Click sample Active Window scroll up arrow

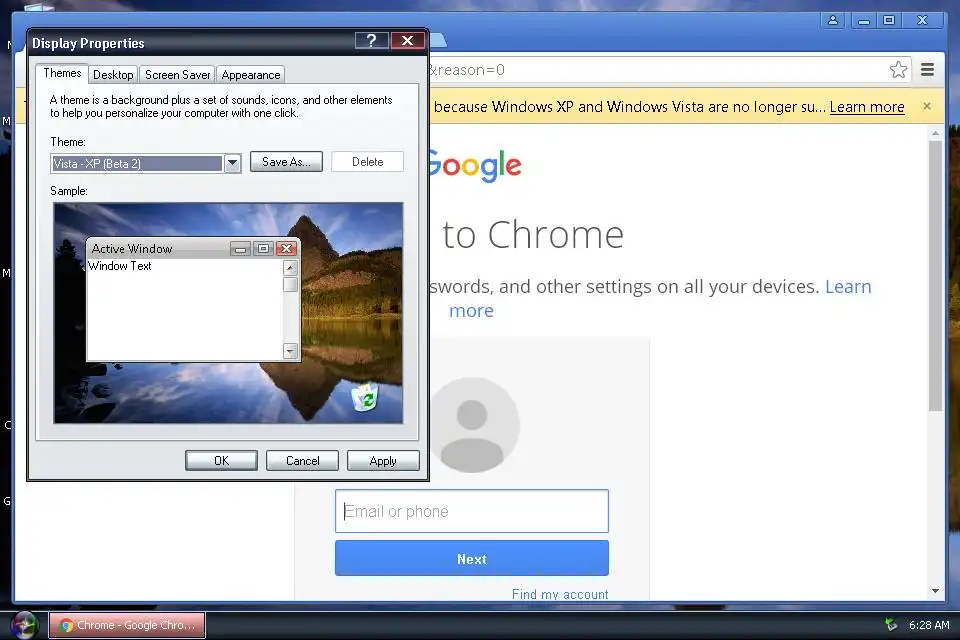point(290,268)
